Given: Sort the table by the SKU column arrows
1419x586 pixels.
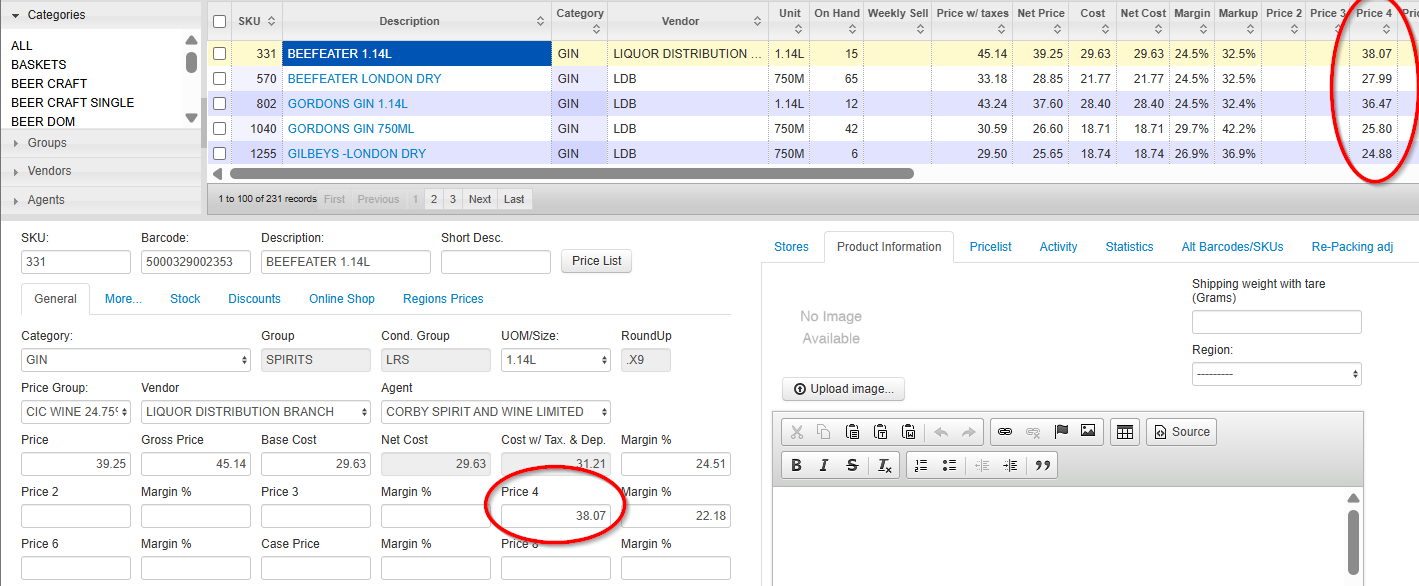Looking at the screenshot, I should tap(273, 21).
